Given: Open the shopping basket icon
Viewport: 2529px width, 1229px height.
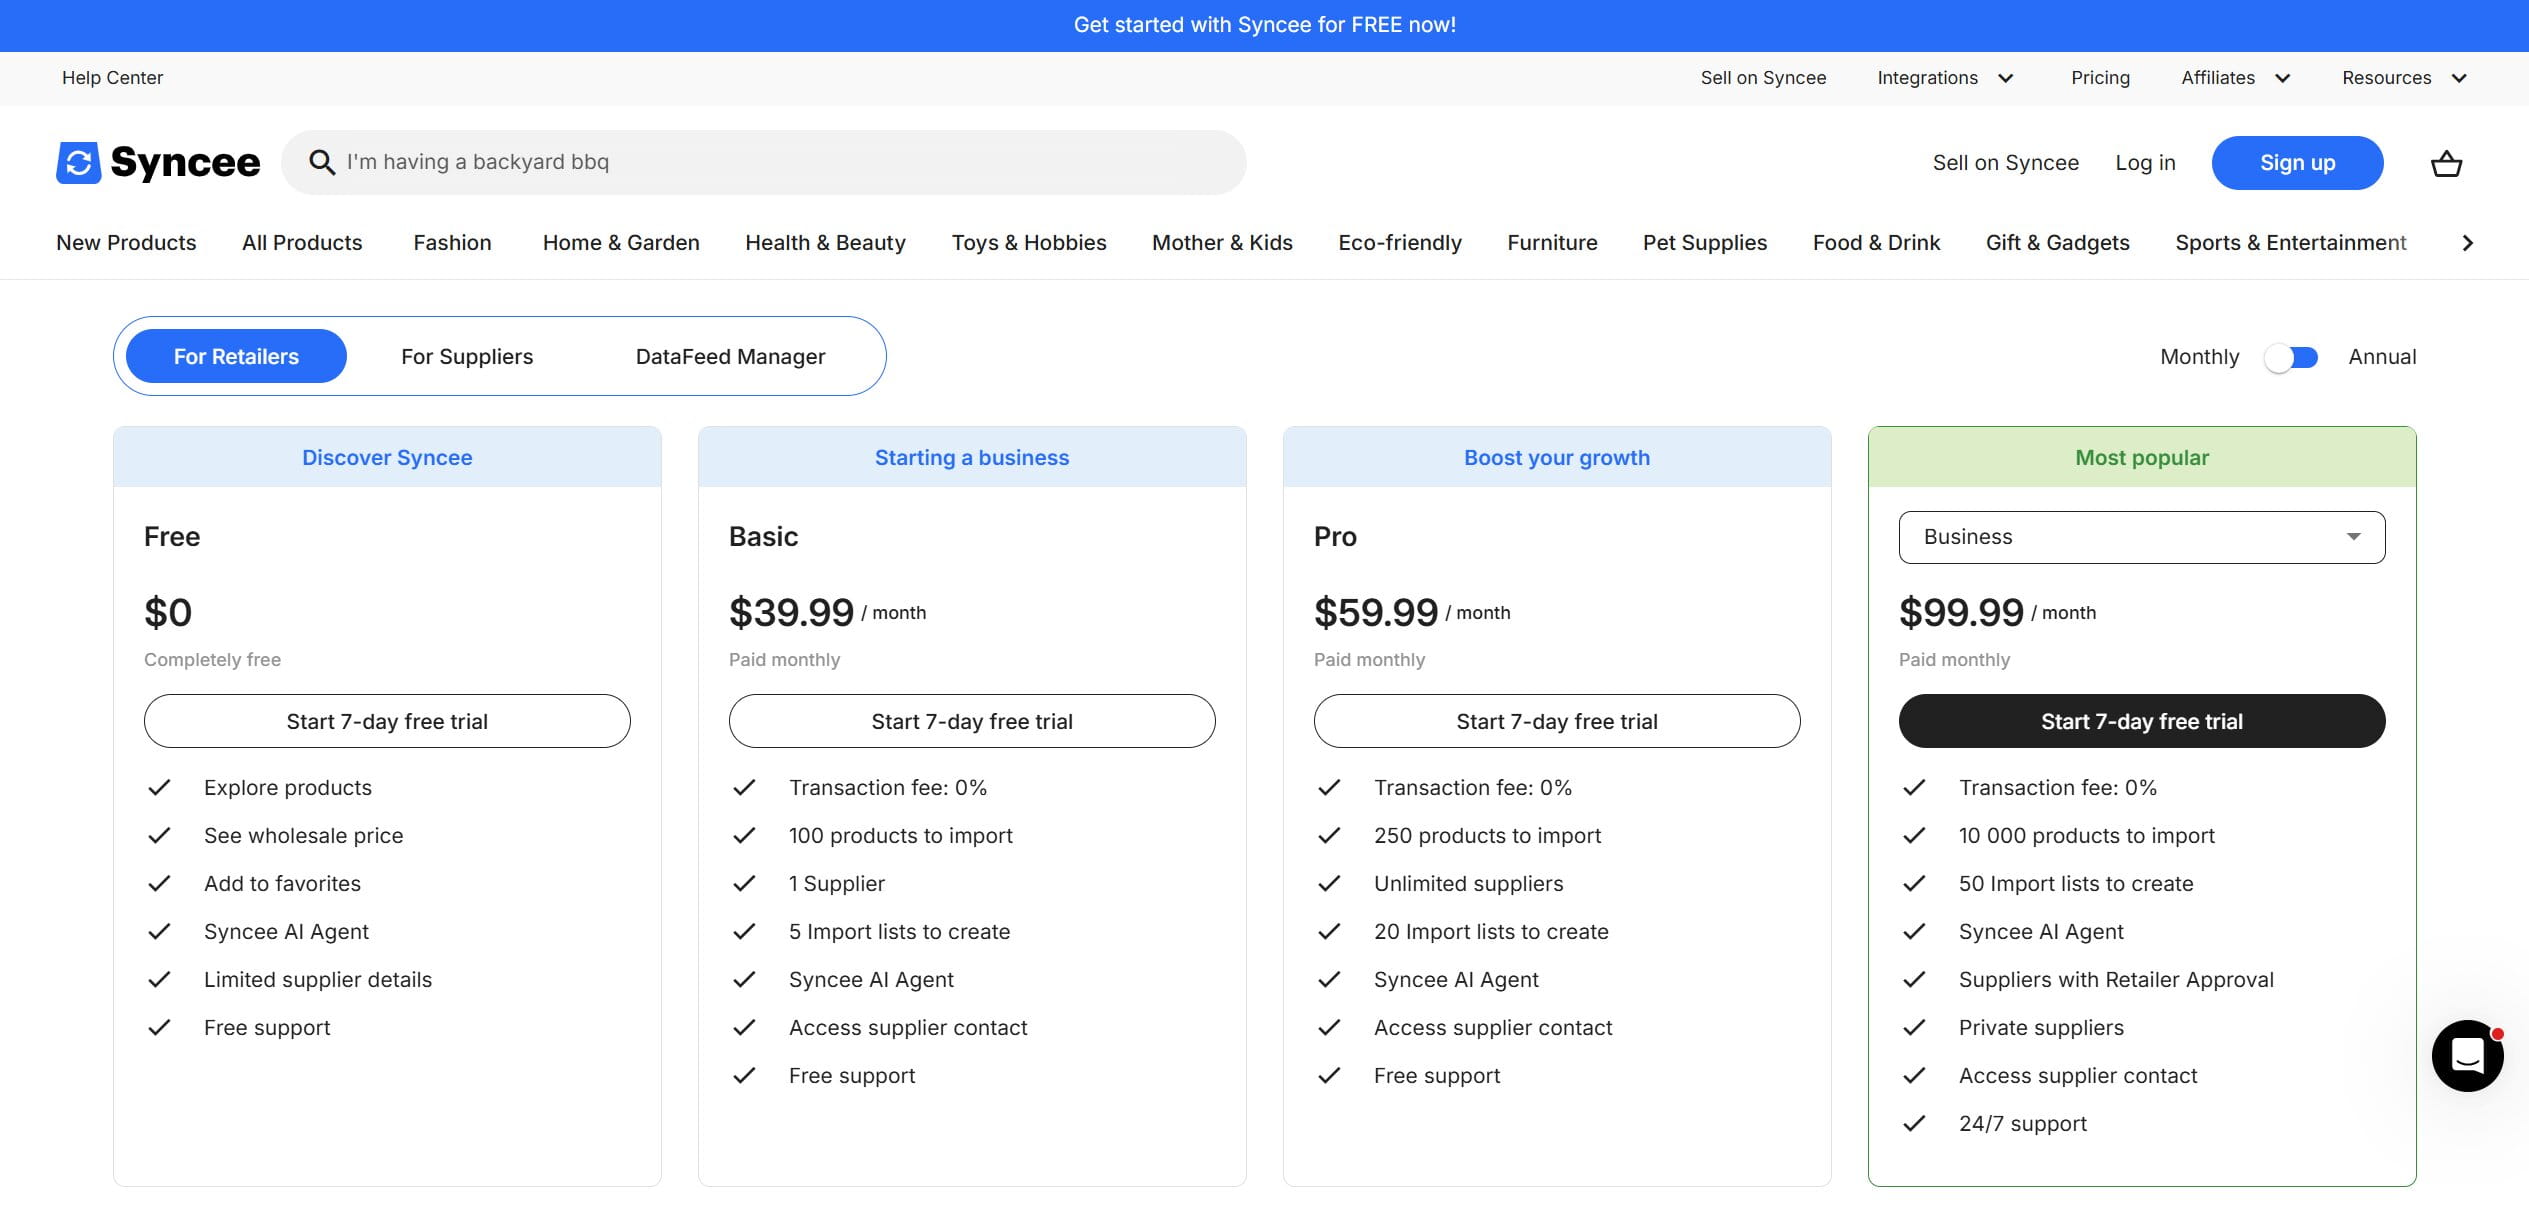Looking at the screenshot, I should [2446, 163].
